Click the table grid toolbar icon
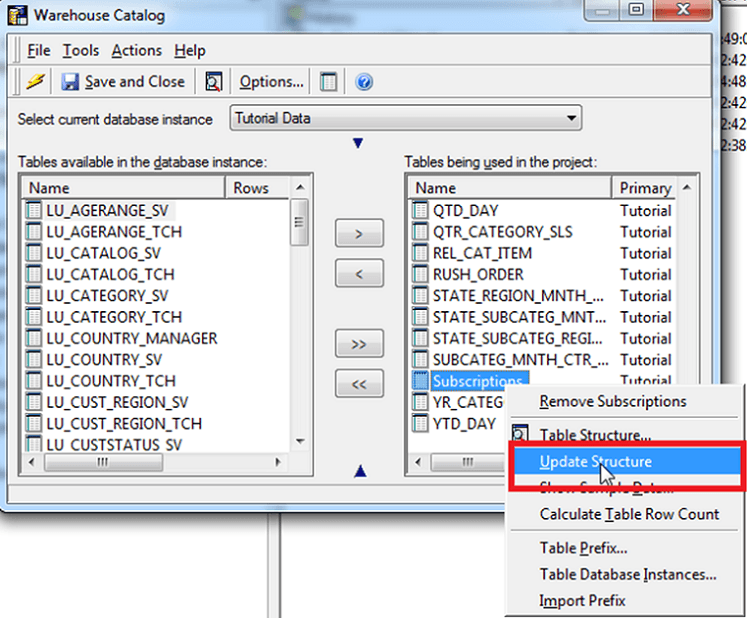This screenshot has height=618, width=747. tap(328, 82)
